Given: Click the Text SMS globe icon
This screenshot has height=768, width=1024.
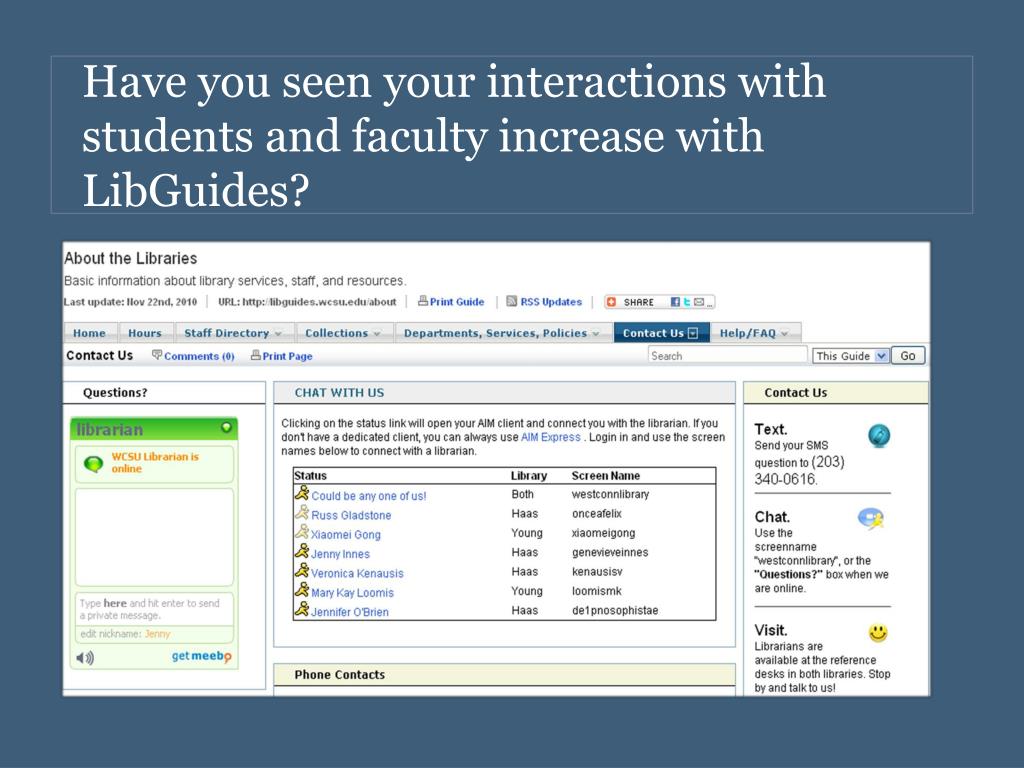Looking at the screenshot, I should coord(879,436).
